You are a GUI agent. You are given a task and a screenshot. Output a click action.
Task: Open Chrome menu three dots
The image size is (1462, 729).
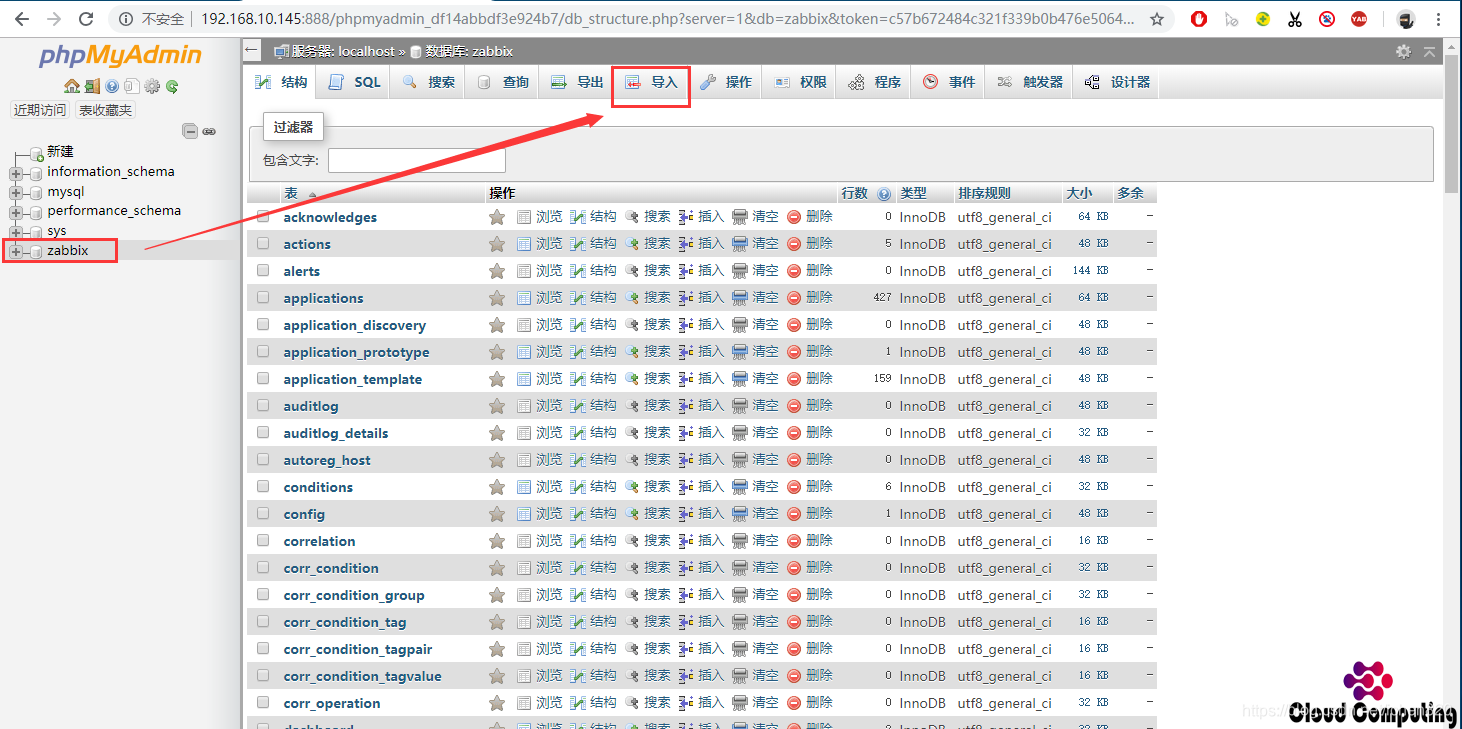click(1439, 19)
